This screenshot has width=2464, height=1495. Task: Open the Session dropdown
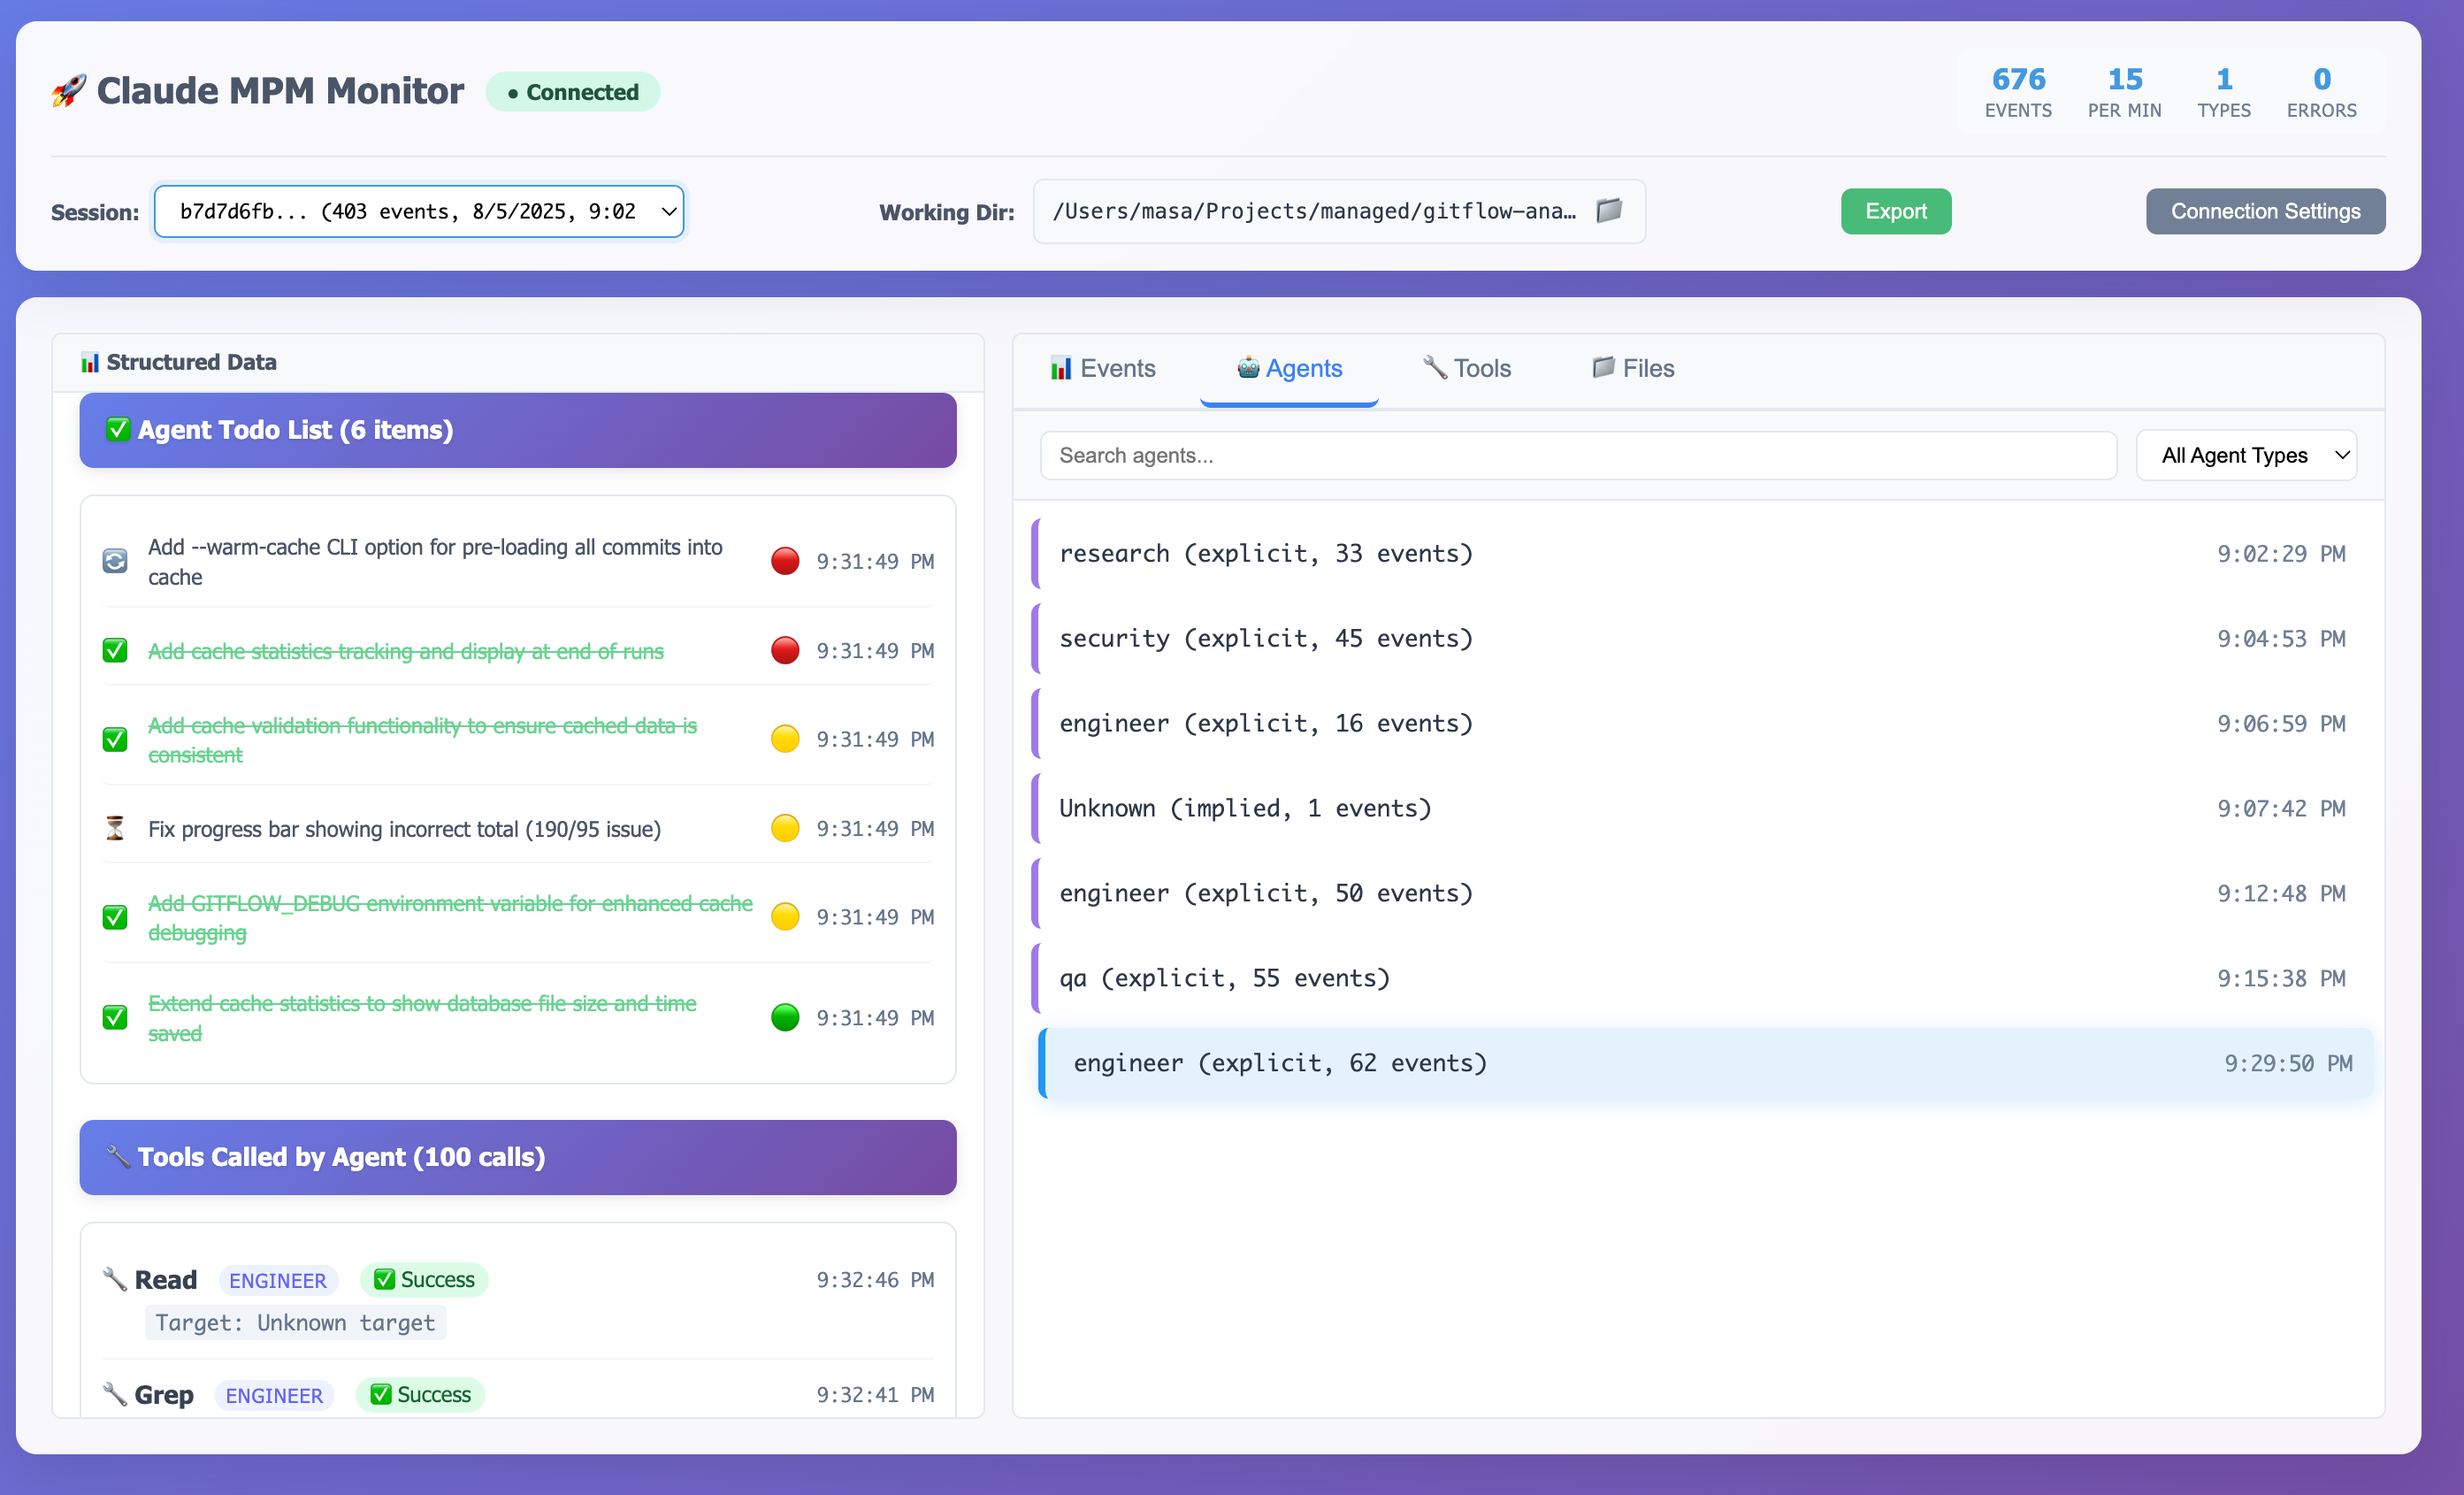click(419, 211)
